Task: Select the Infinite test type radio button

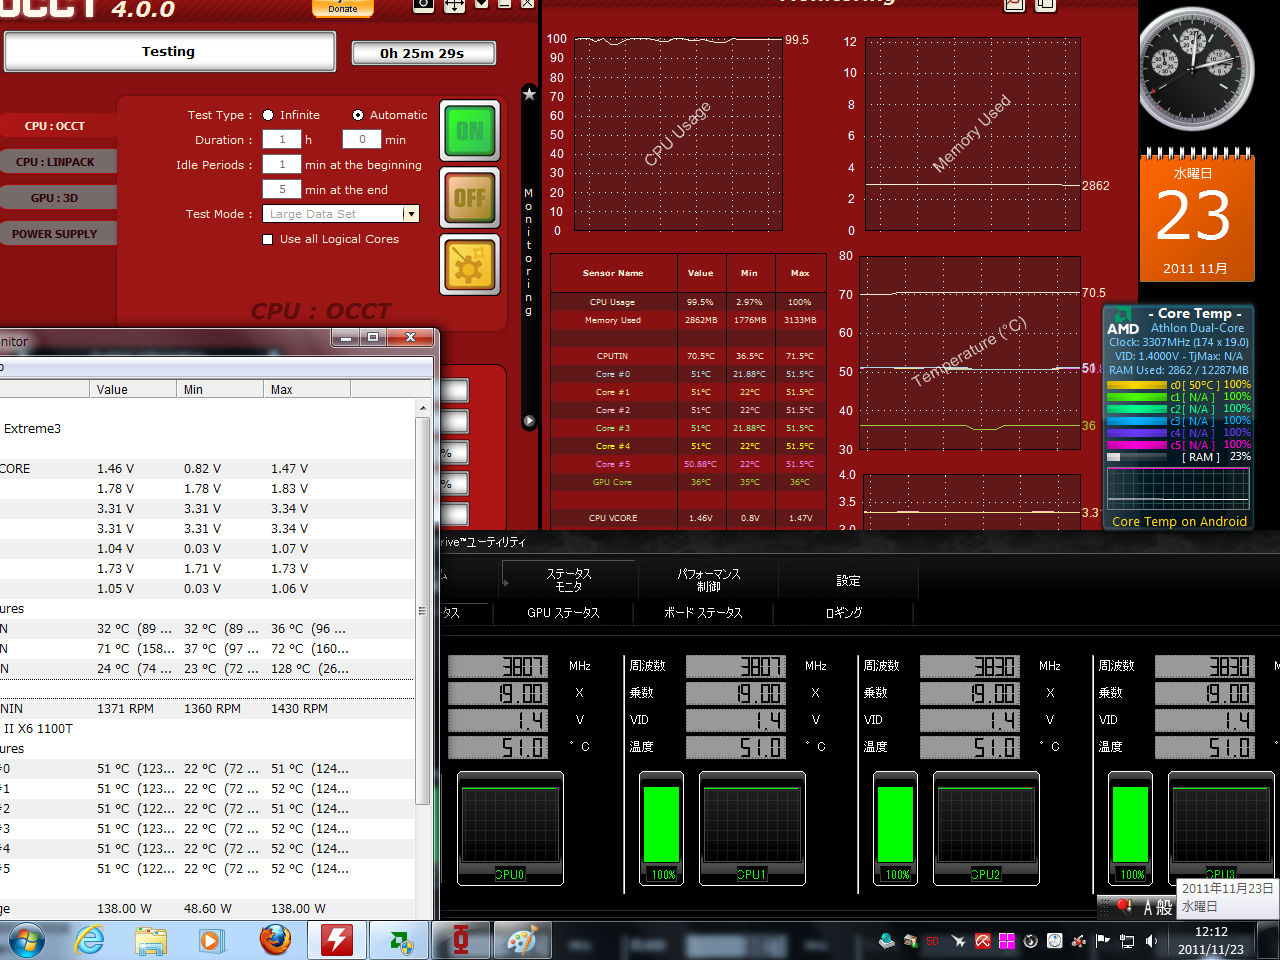Action: [x=267, y=115]
